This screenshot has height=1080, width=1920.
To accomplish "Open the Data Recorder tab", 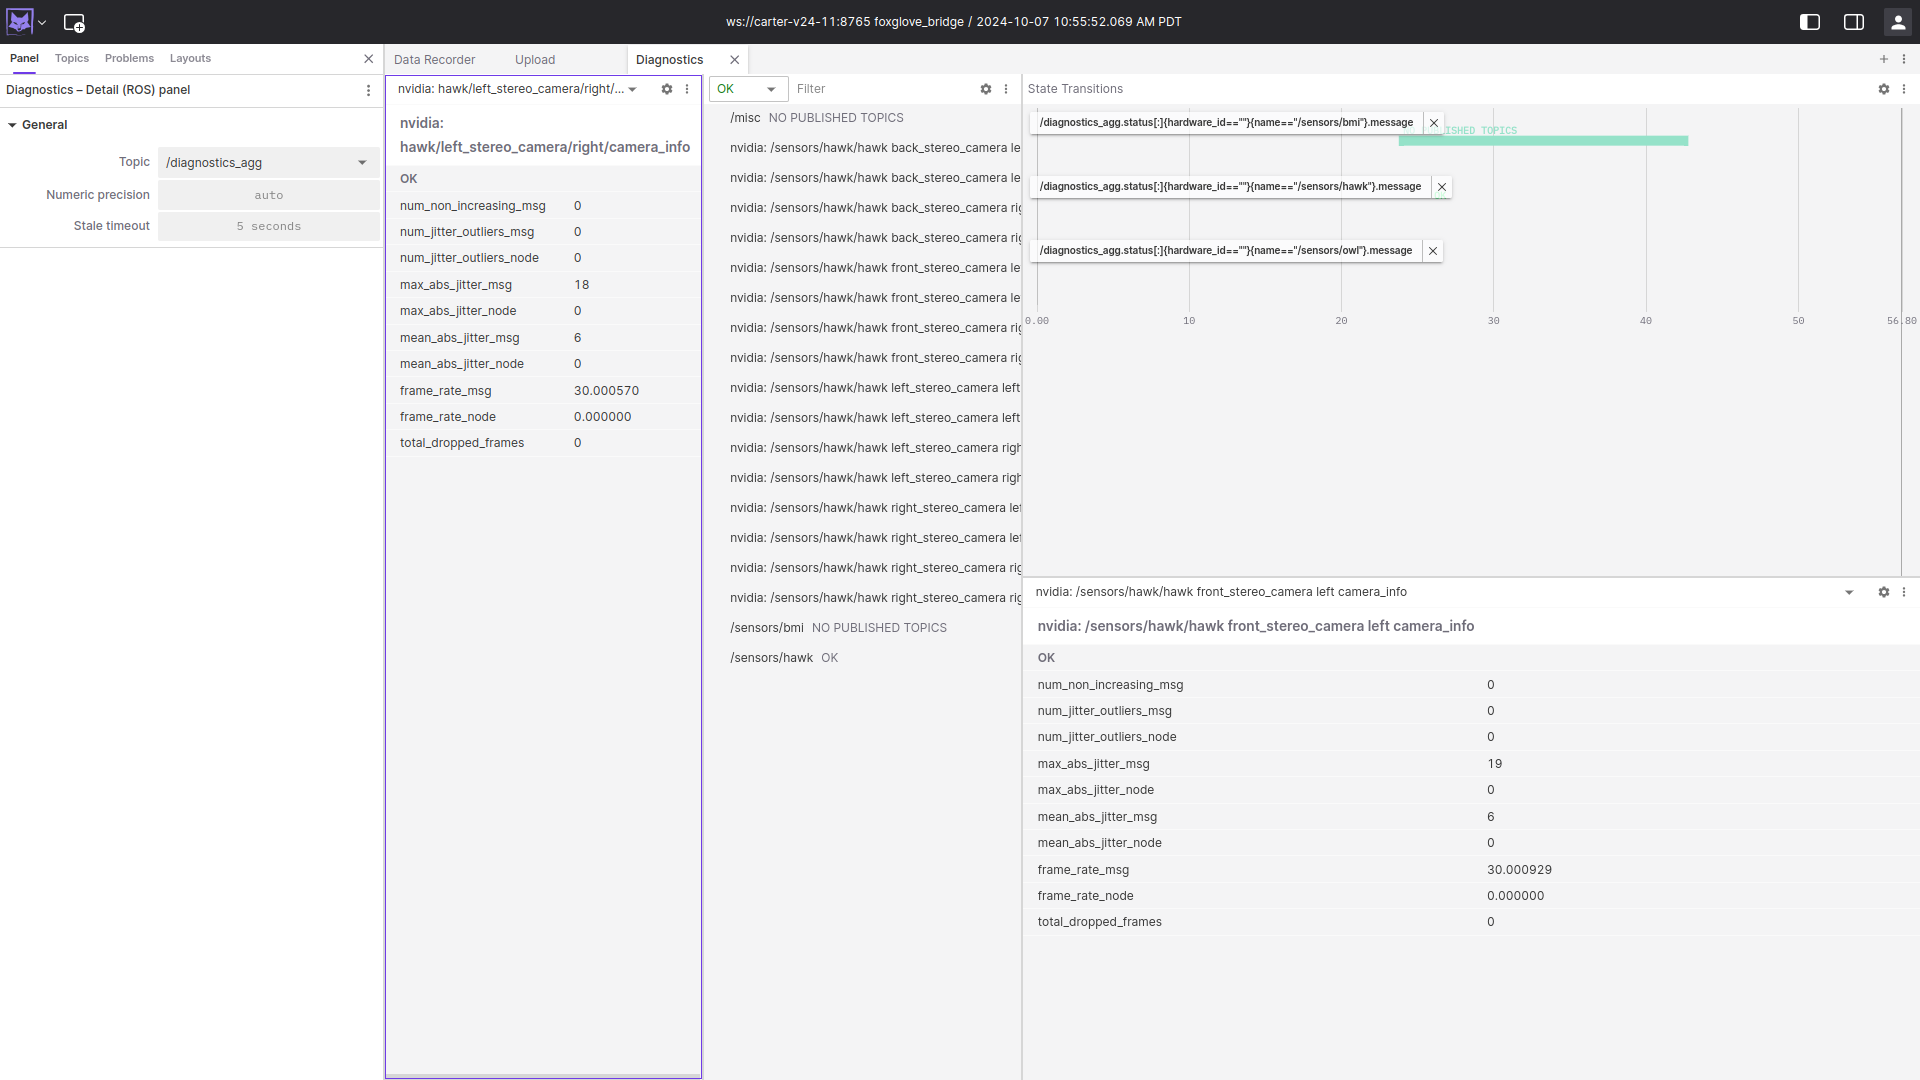I will coord(434,59).
